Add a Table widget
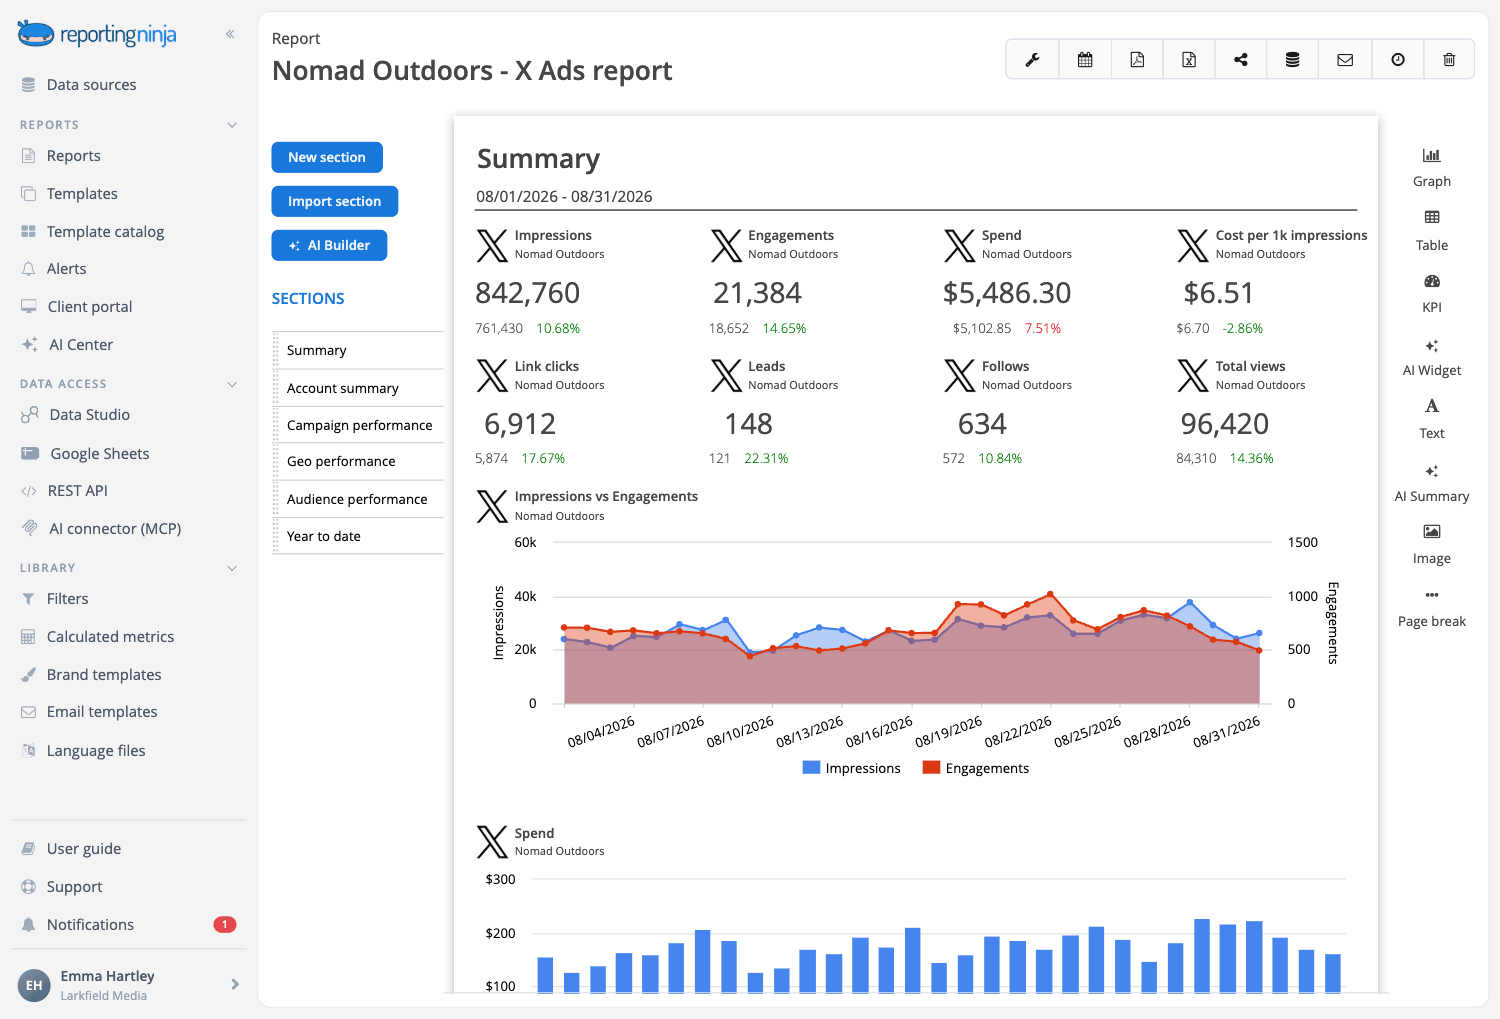The height and width of the screenshot is (1019, 1500). [x=1432, y=231]
